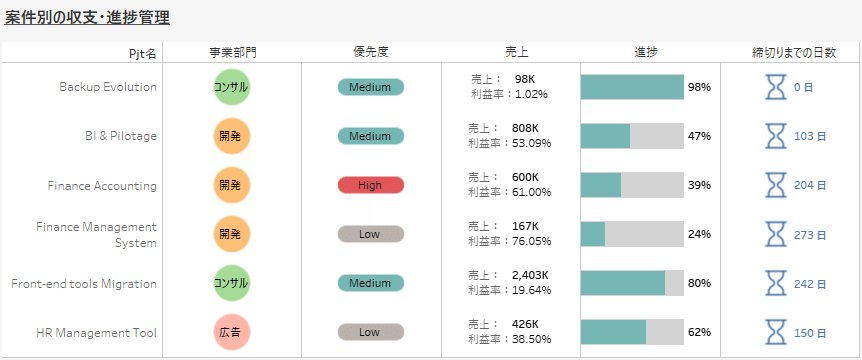This screenshot has width=862, height=360.
Task: Select red High priority badge
Action: 371,185
